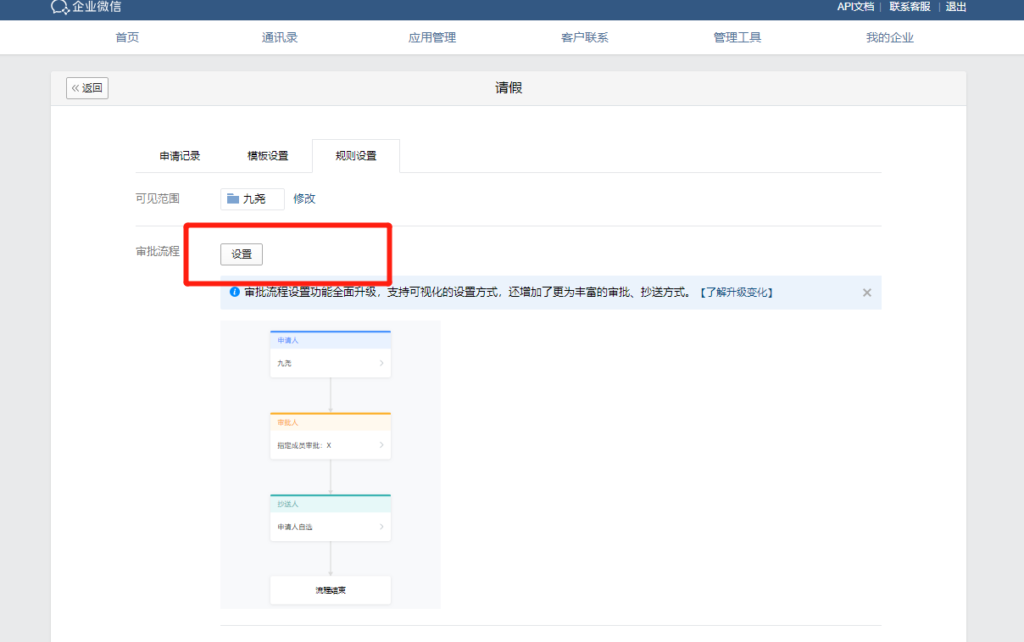
Task: Go to 应用管理 navigation item
Action: coord(432,38)
